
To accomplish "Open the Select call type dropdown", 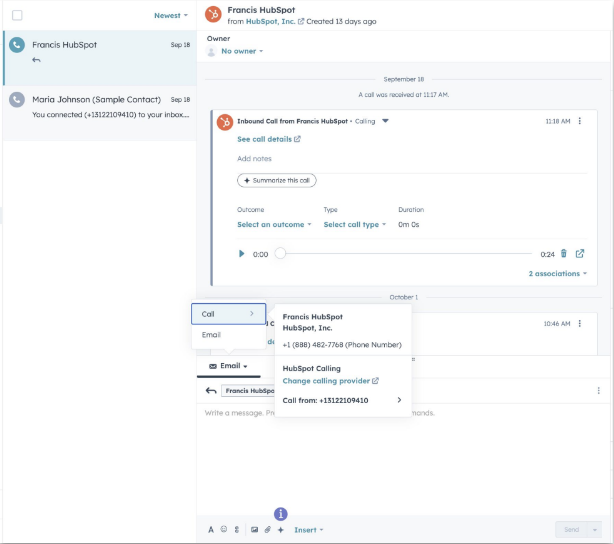I will click(354, 224).
